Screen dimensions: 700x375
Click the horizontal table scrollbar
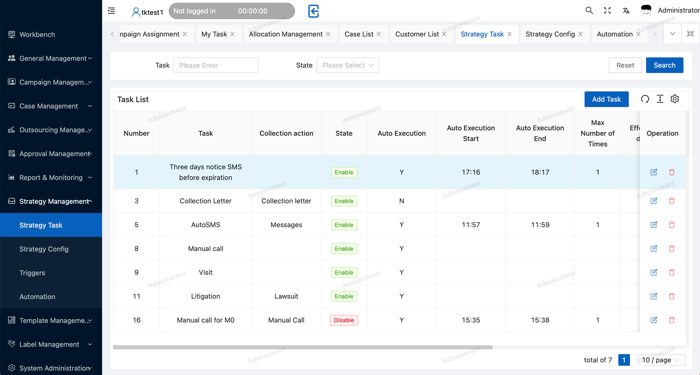pos(303,347)
